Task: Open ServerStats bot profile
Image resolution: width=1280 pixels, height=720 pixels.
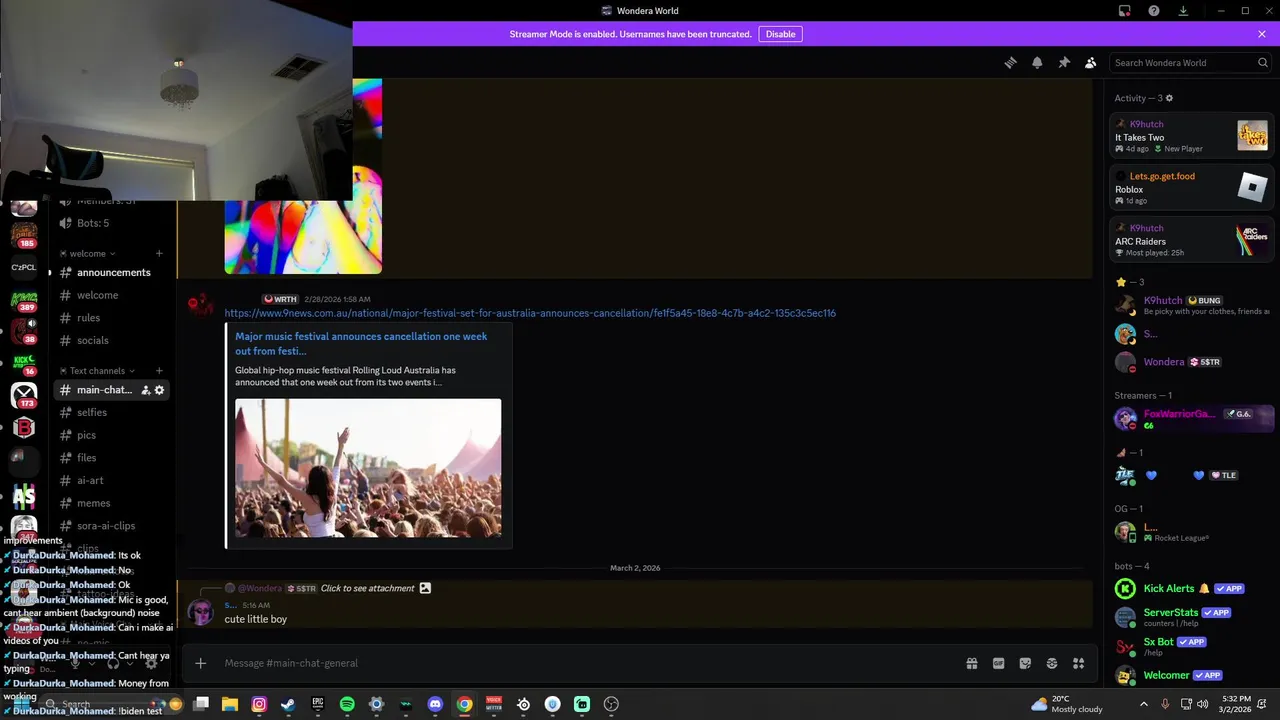Action: tap(1190, 617)
